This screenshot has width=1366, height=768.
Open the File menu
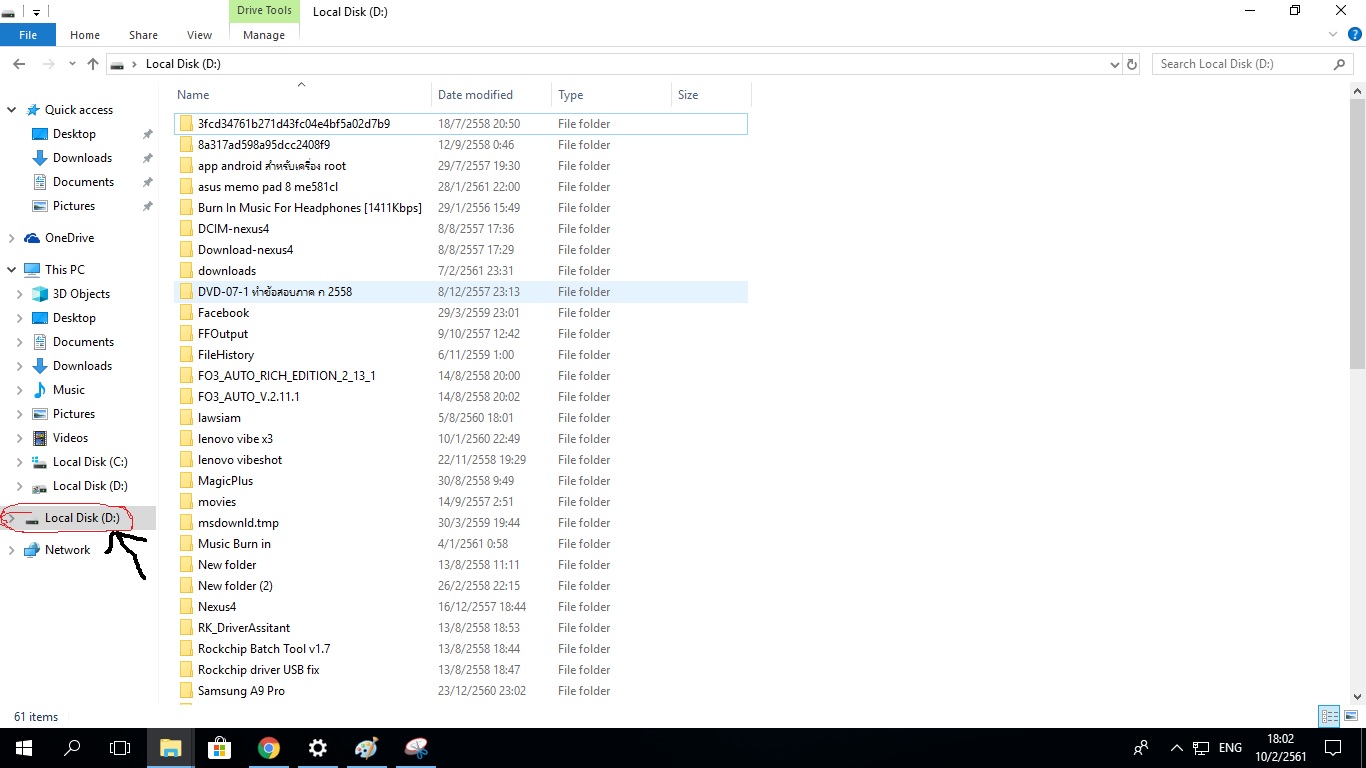28,35
